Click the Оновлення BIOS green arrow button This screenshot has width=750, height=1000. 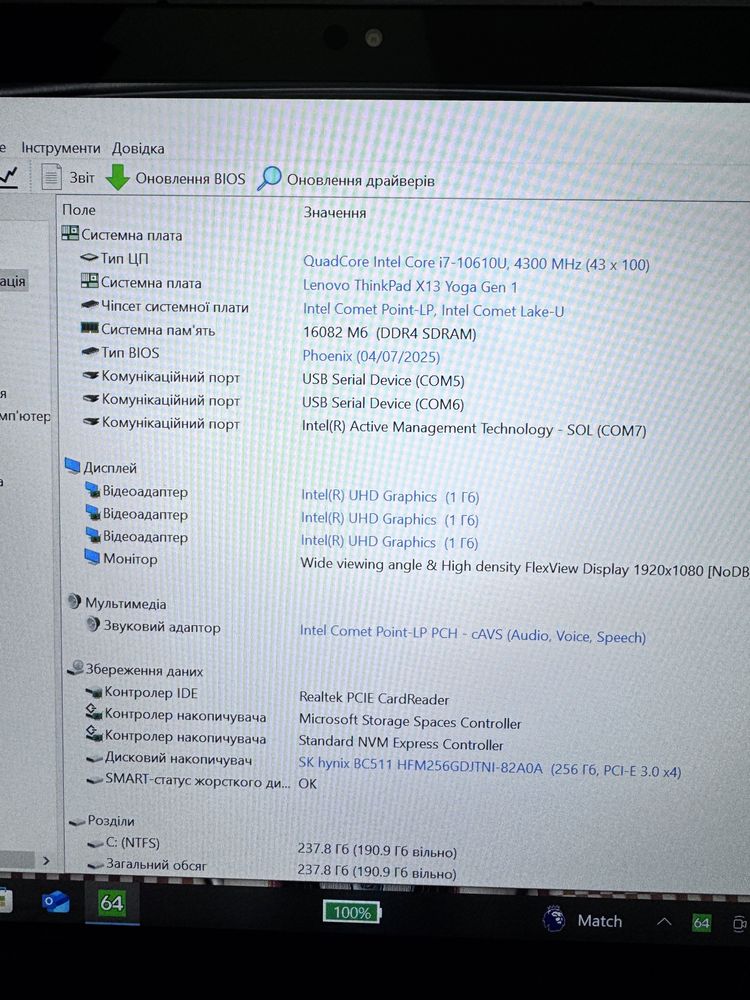tap(175, 178)
